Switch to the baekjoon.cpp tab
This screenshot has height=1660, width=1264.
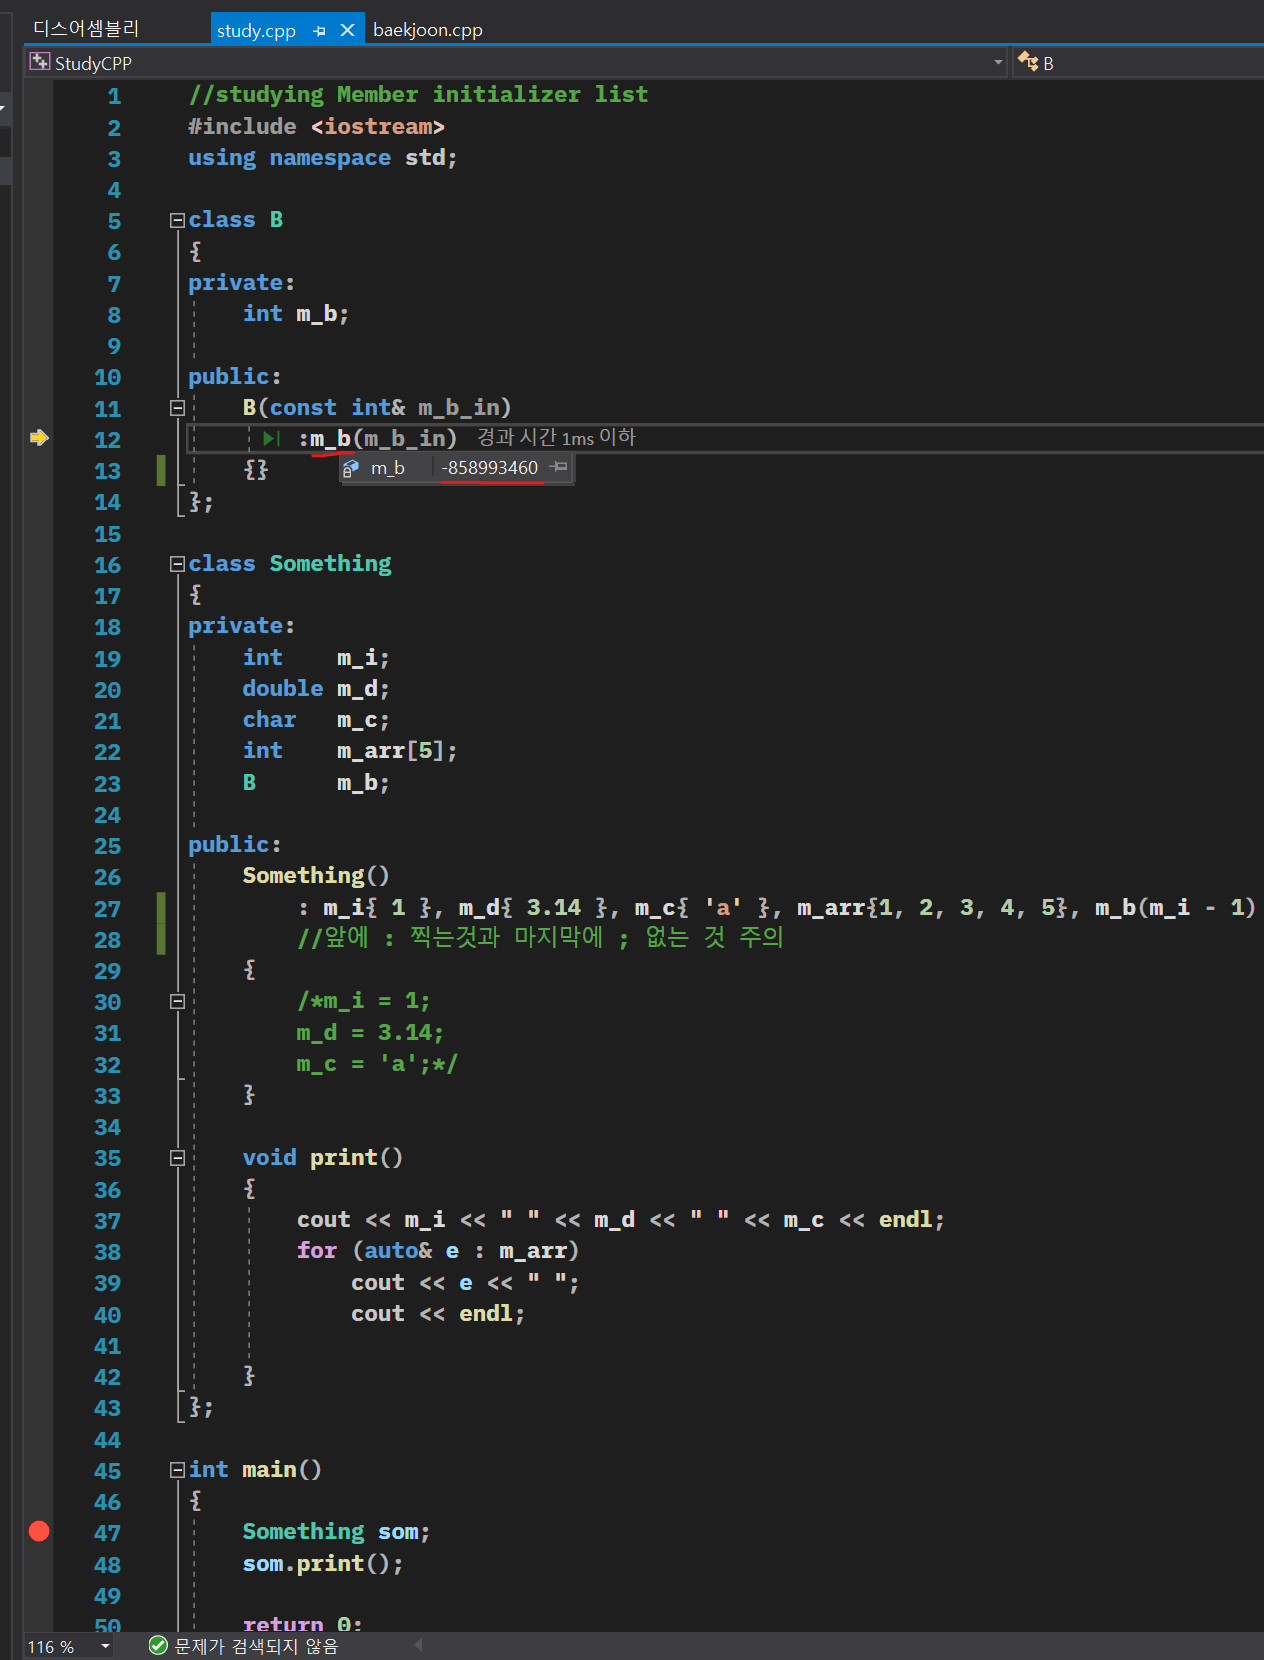pyautogui.click(x=428, y=30)
